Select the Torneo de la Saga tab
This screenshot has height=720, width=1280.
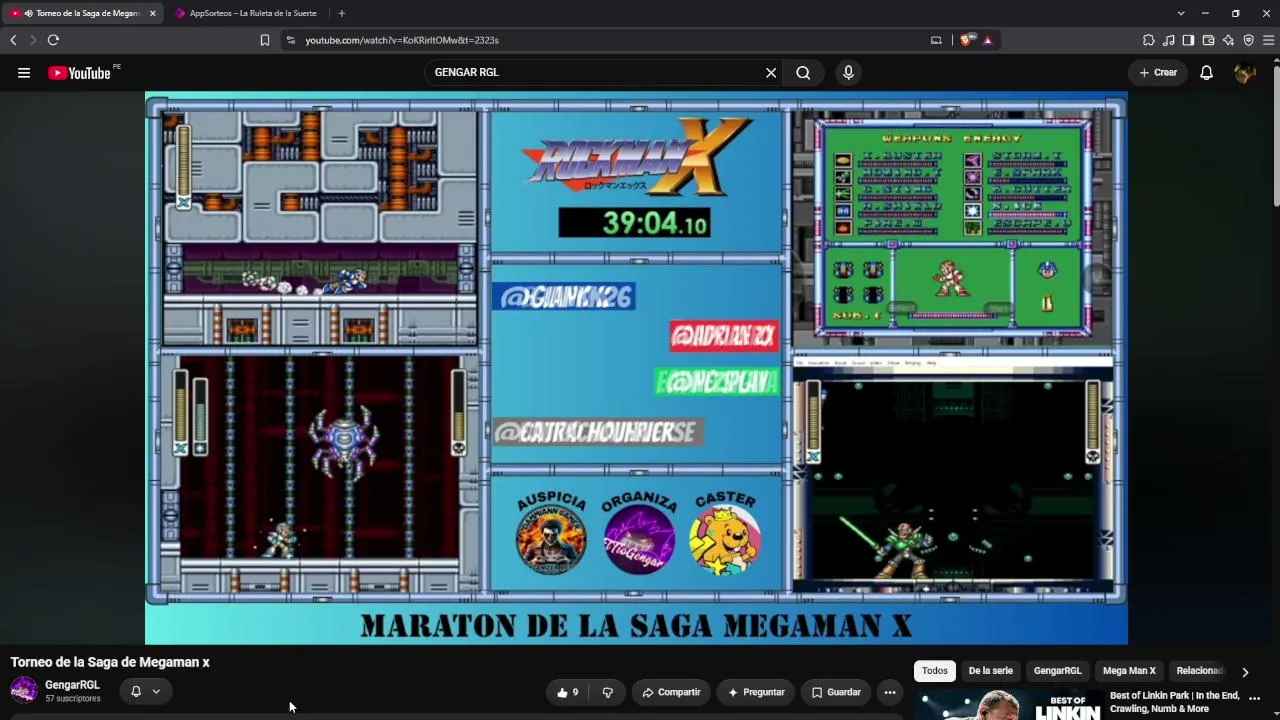tap(82, 13)
